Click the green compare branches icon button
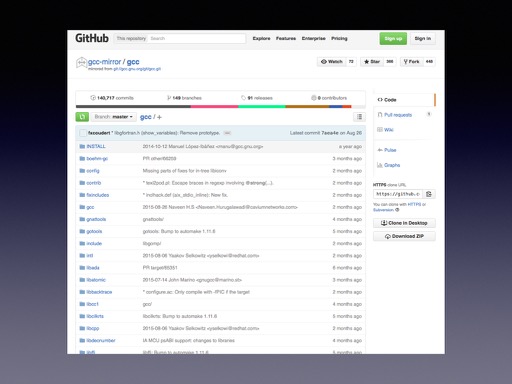The width and height of the screenshot is (512, 384). pyautogui.click(x=82, y=117)
